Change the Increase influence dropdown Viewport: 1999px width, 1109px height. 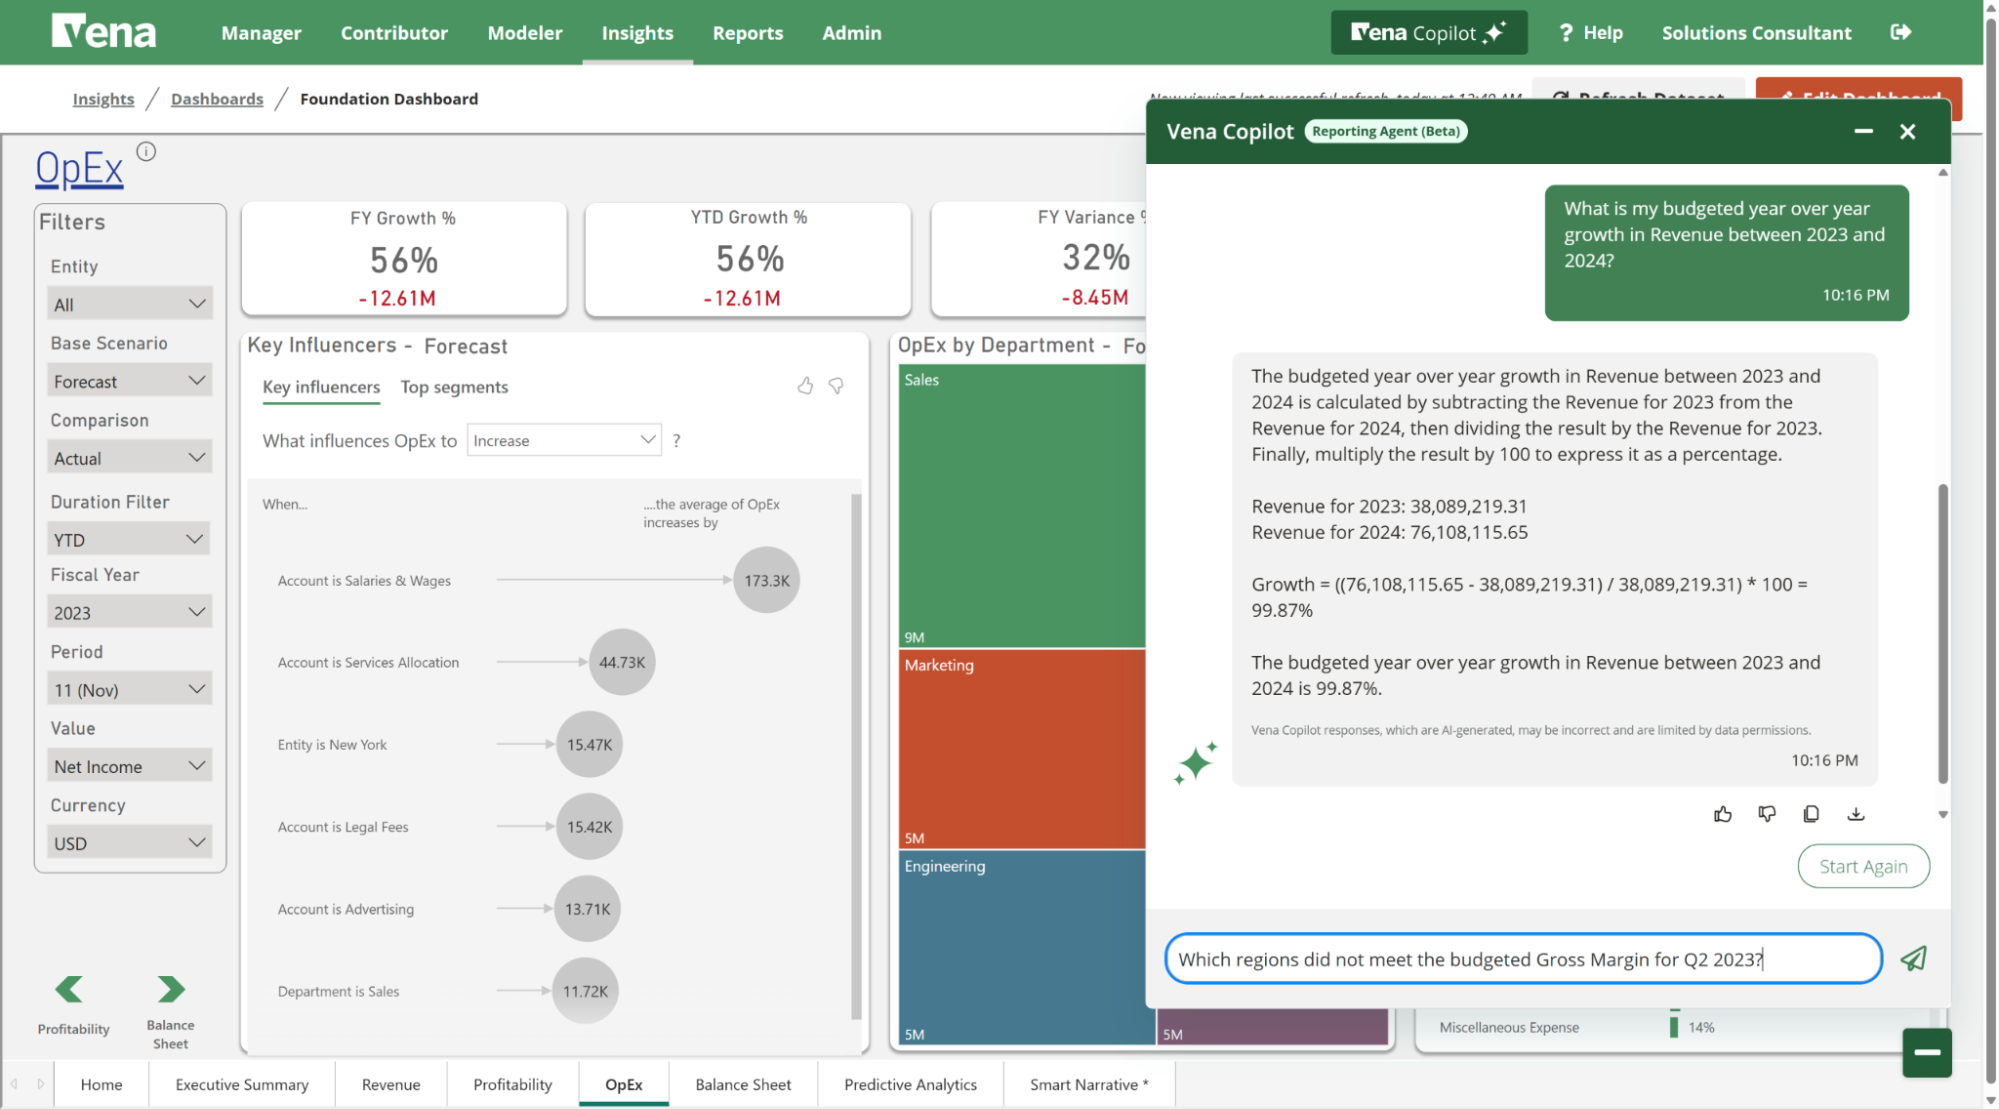(563, 440)
